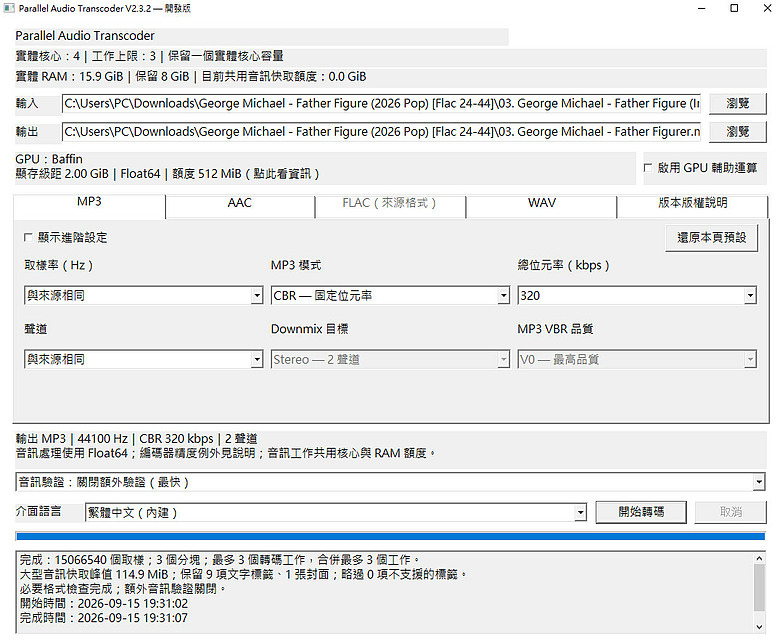This screenshot has width=780, height=641.
Task: Switch to the AAC tab
Action: 240,203
